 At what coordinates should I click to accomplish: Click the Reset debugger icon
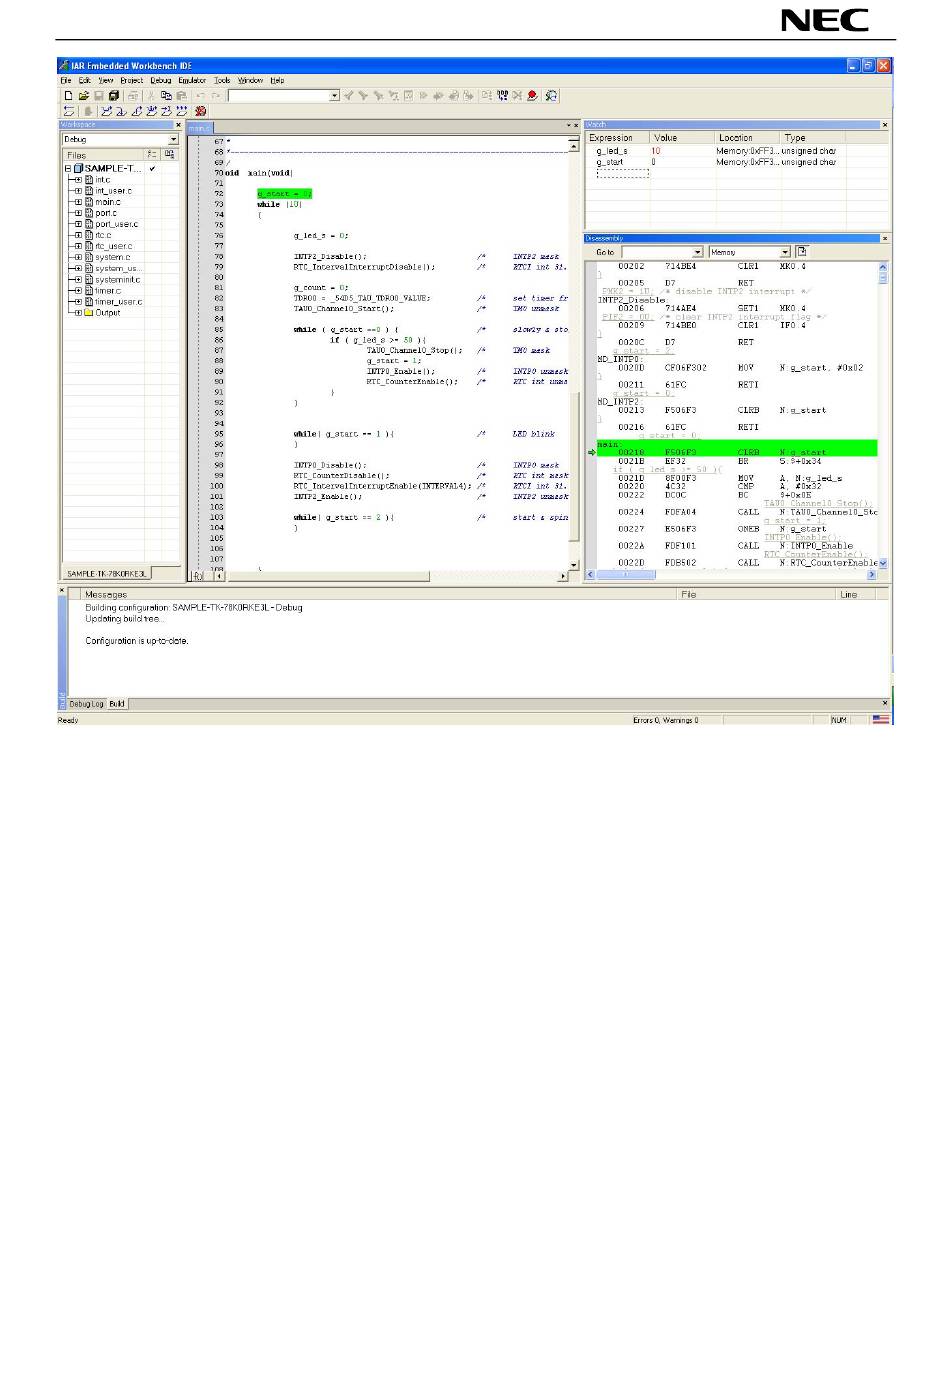69,111
